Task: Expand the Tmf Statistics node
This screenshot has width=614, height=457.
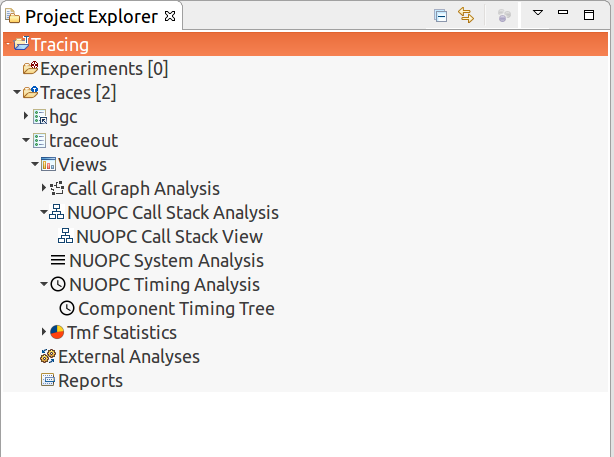Action: 44,333
